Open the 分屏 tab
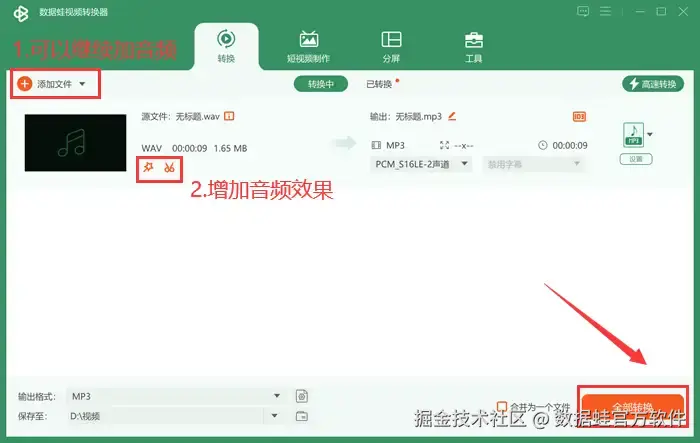This screenshot has width=700, height=443. tap(391, 46)
